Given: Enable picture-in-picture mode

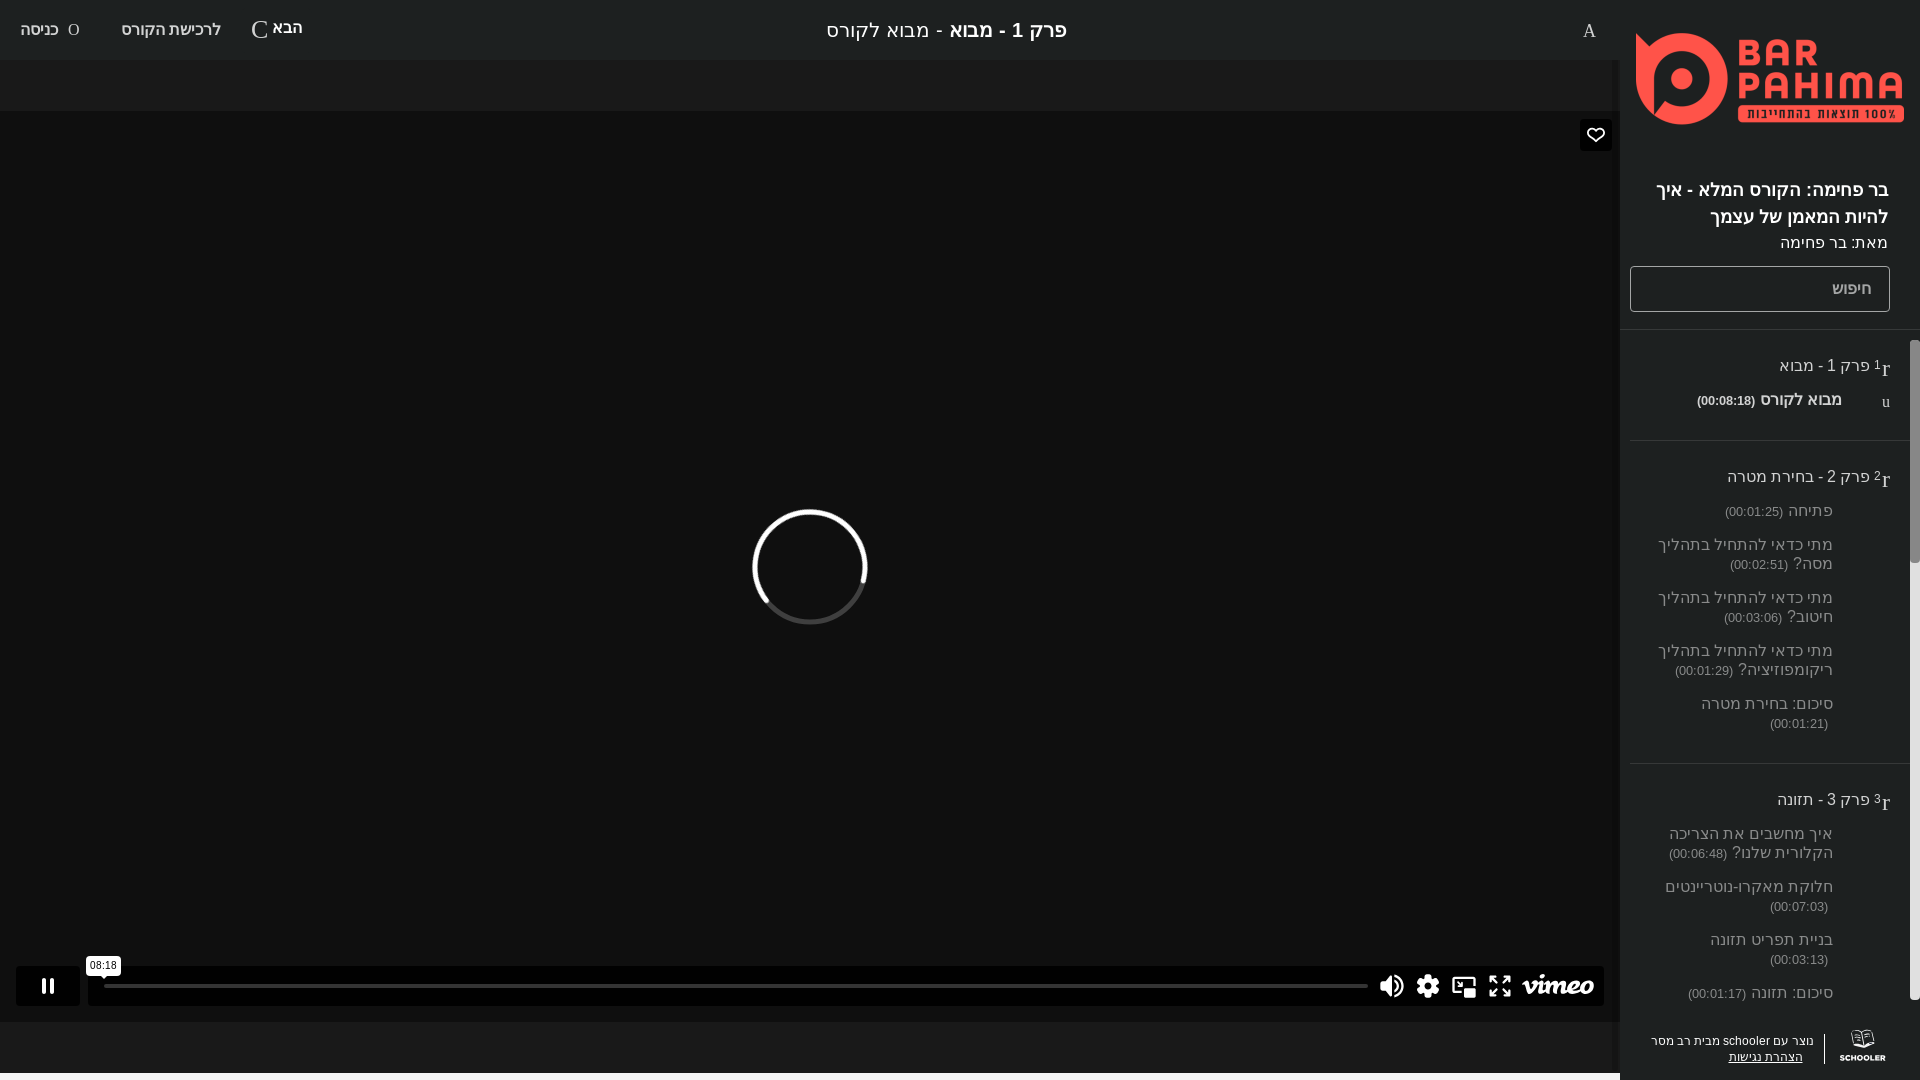Looking at the screenshot, I should pos(1464,986).
